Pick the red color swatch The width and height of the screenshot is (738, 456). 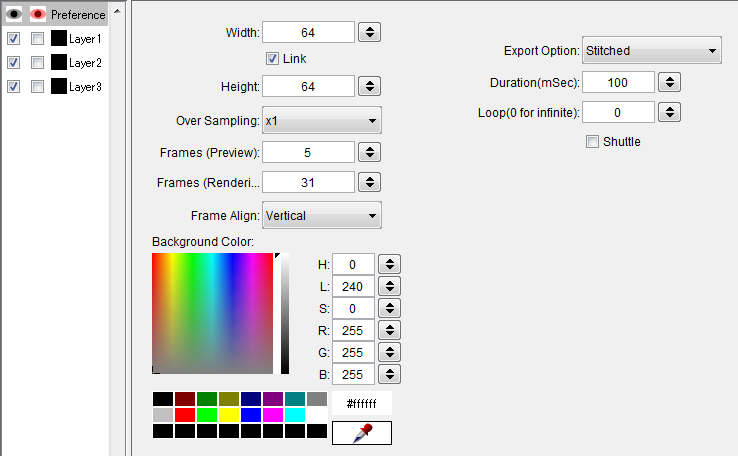tap(185, 415)
